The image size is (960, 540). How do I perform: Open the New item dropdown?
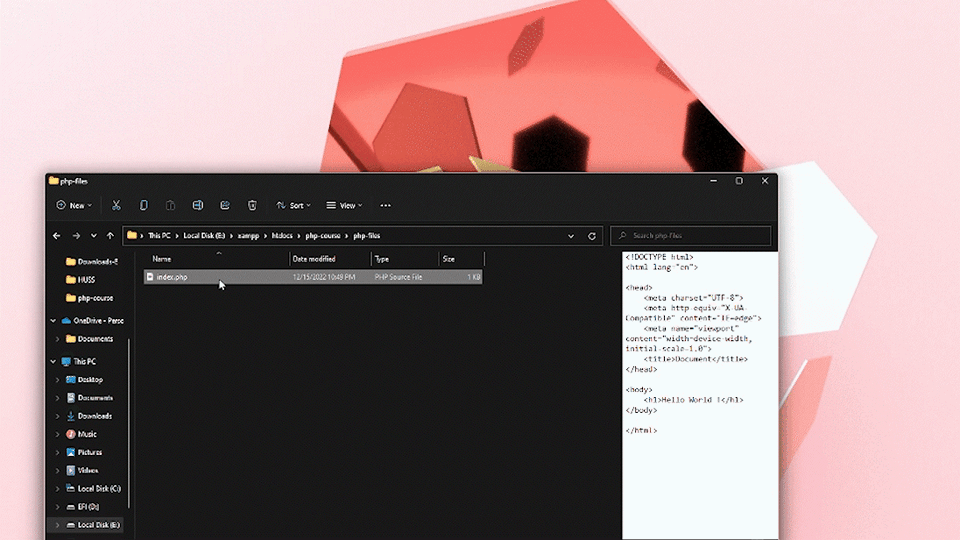75,205
